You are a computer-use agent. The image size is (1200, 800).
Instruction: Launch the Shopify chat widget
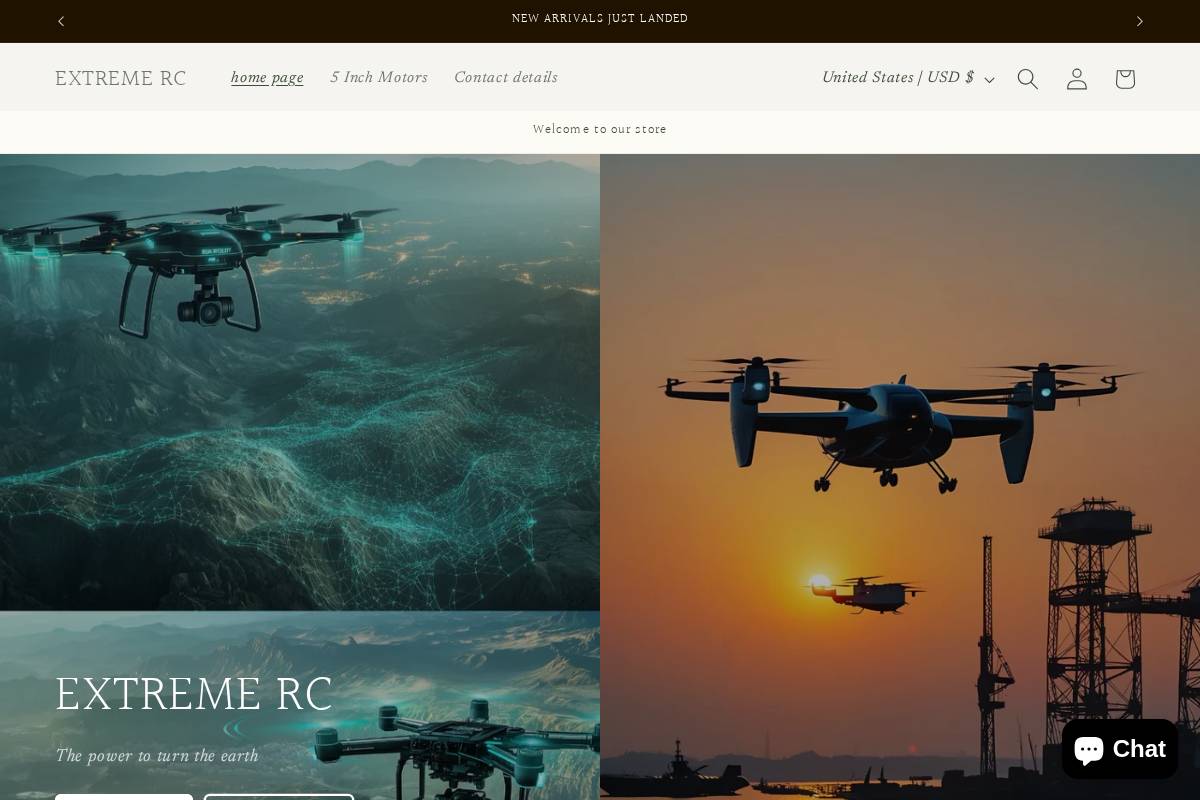(1119, 749)
